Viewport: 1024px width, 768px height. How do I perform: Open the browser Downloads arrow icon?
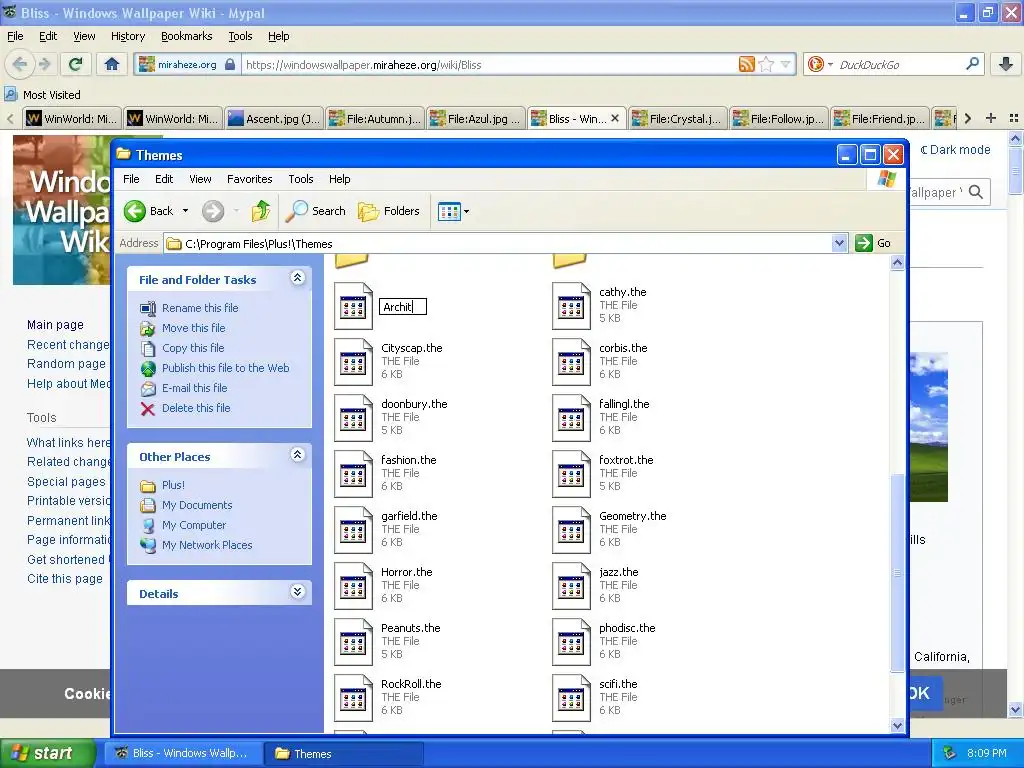(1006, 64)
